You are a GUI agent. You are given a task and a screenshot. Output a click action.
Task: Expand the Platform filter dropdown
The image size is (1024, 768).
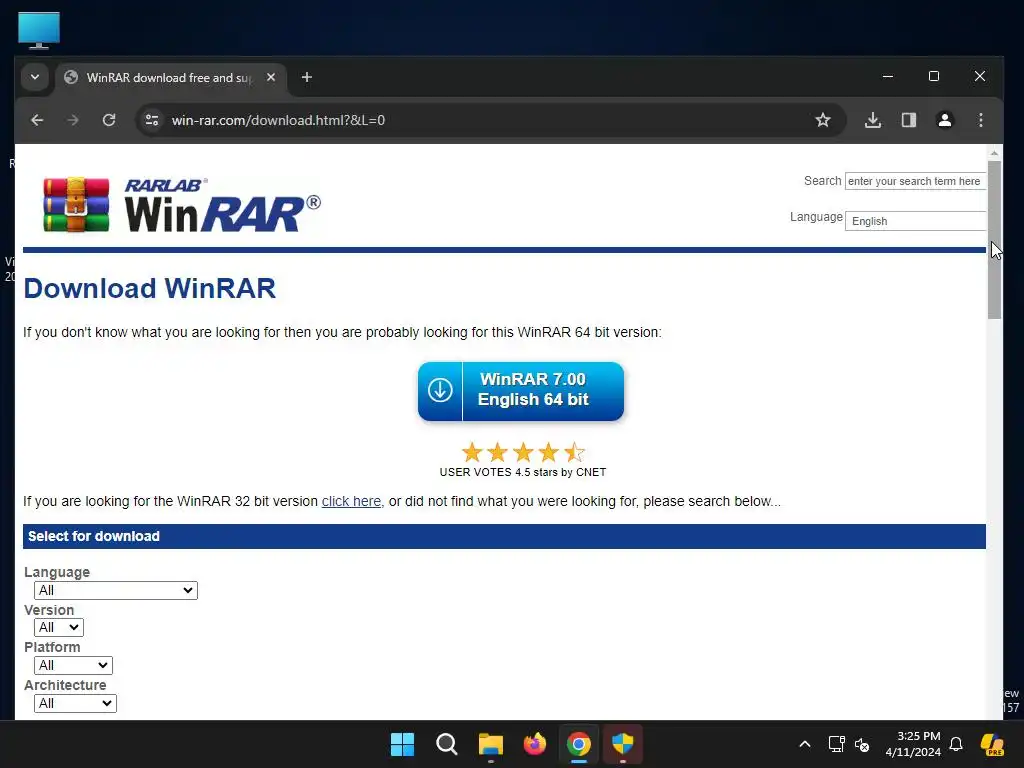[x=73, y=665]
